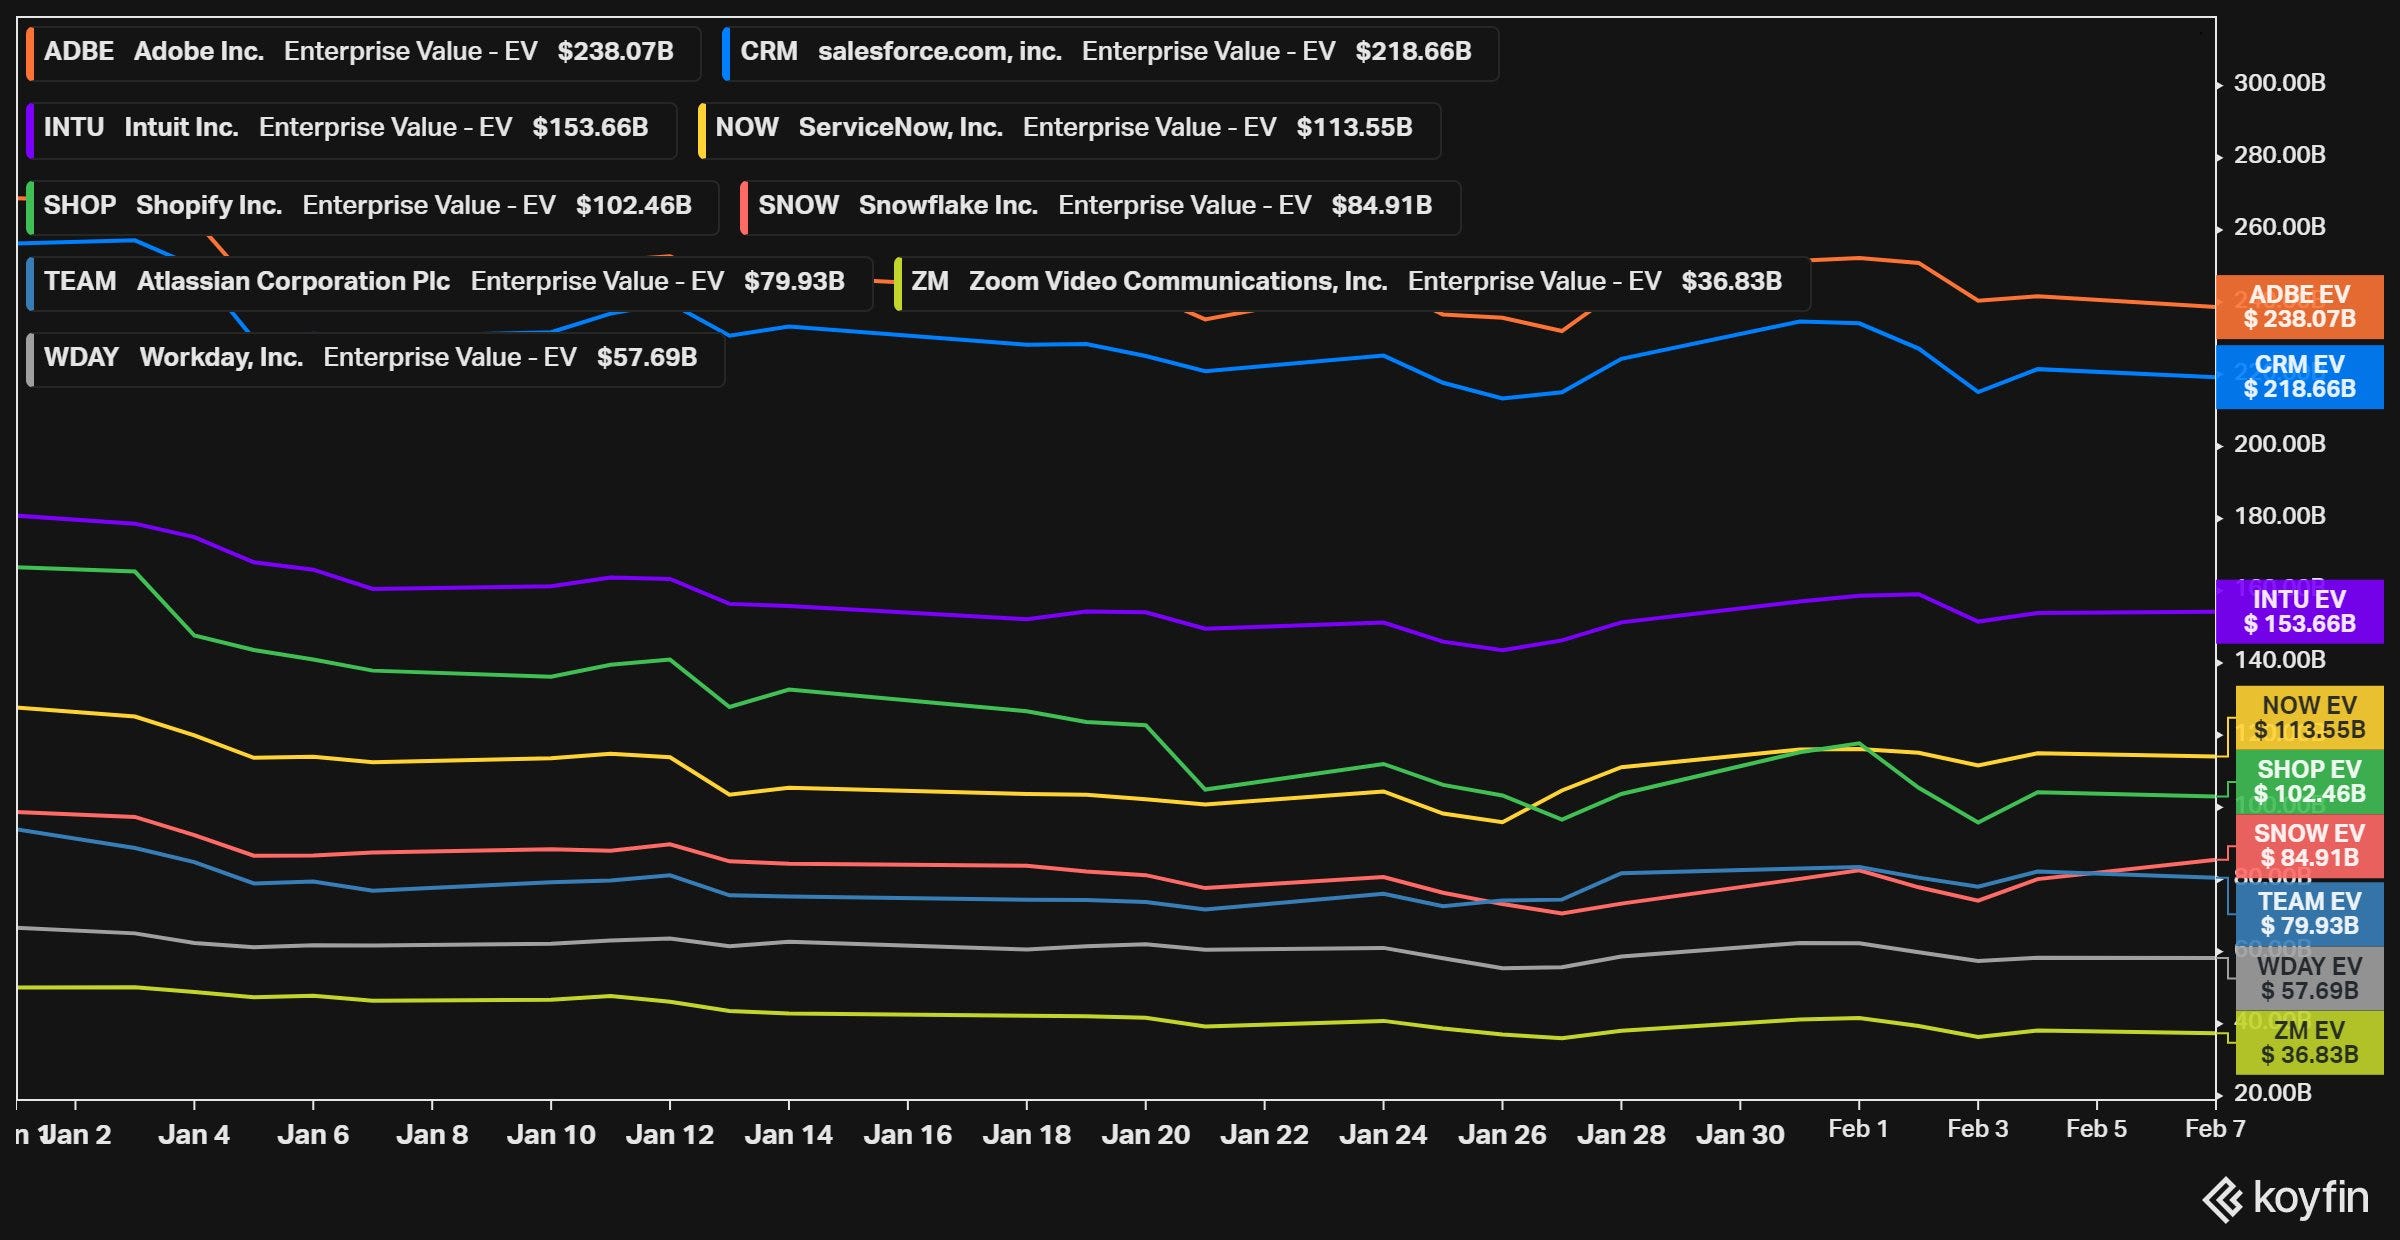The height and width of the screenshot is (1240, 2400).
Task: Click the gray WDAY EV price tag
Action: 2309,979
